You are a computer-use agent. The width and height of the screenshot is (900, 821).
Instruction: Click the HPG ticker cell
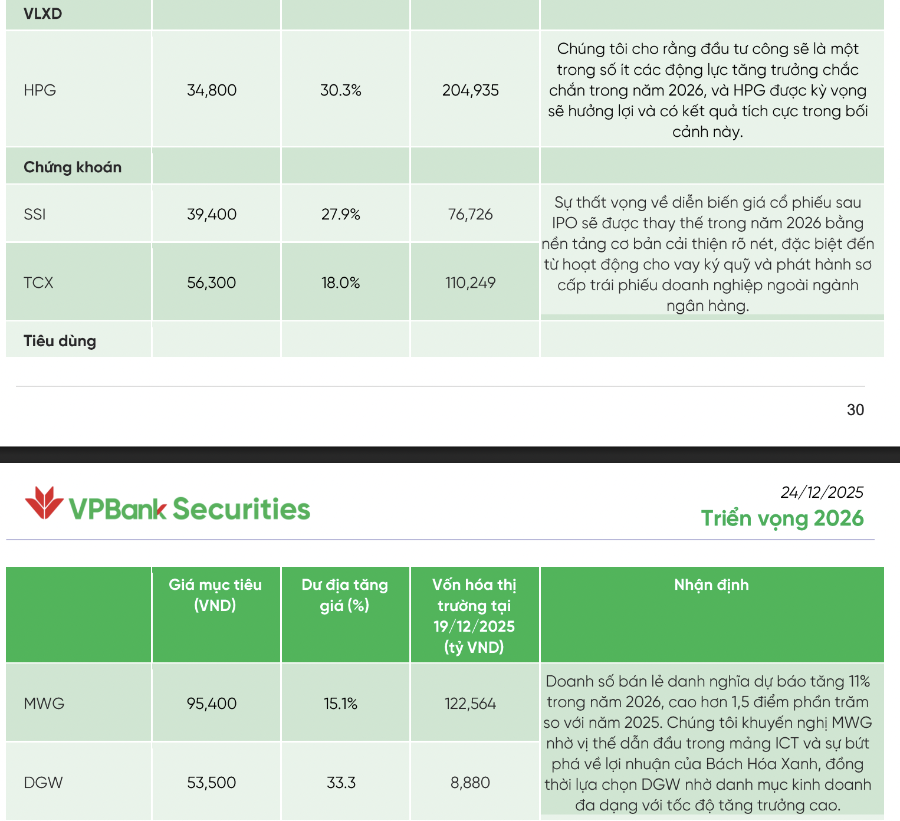(40, 90)
